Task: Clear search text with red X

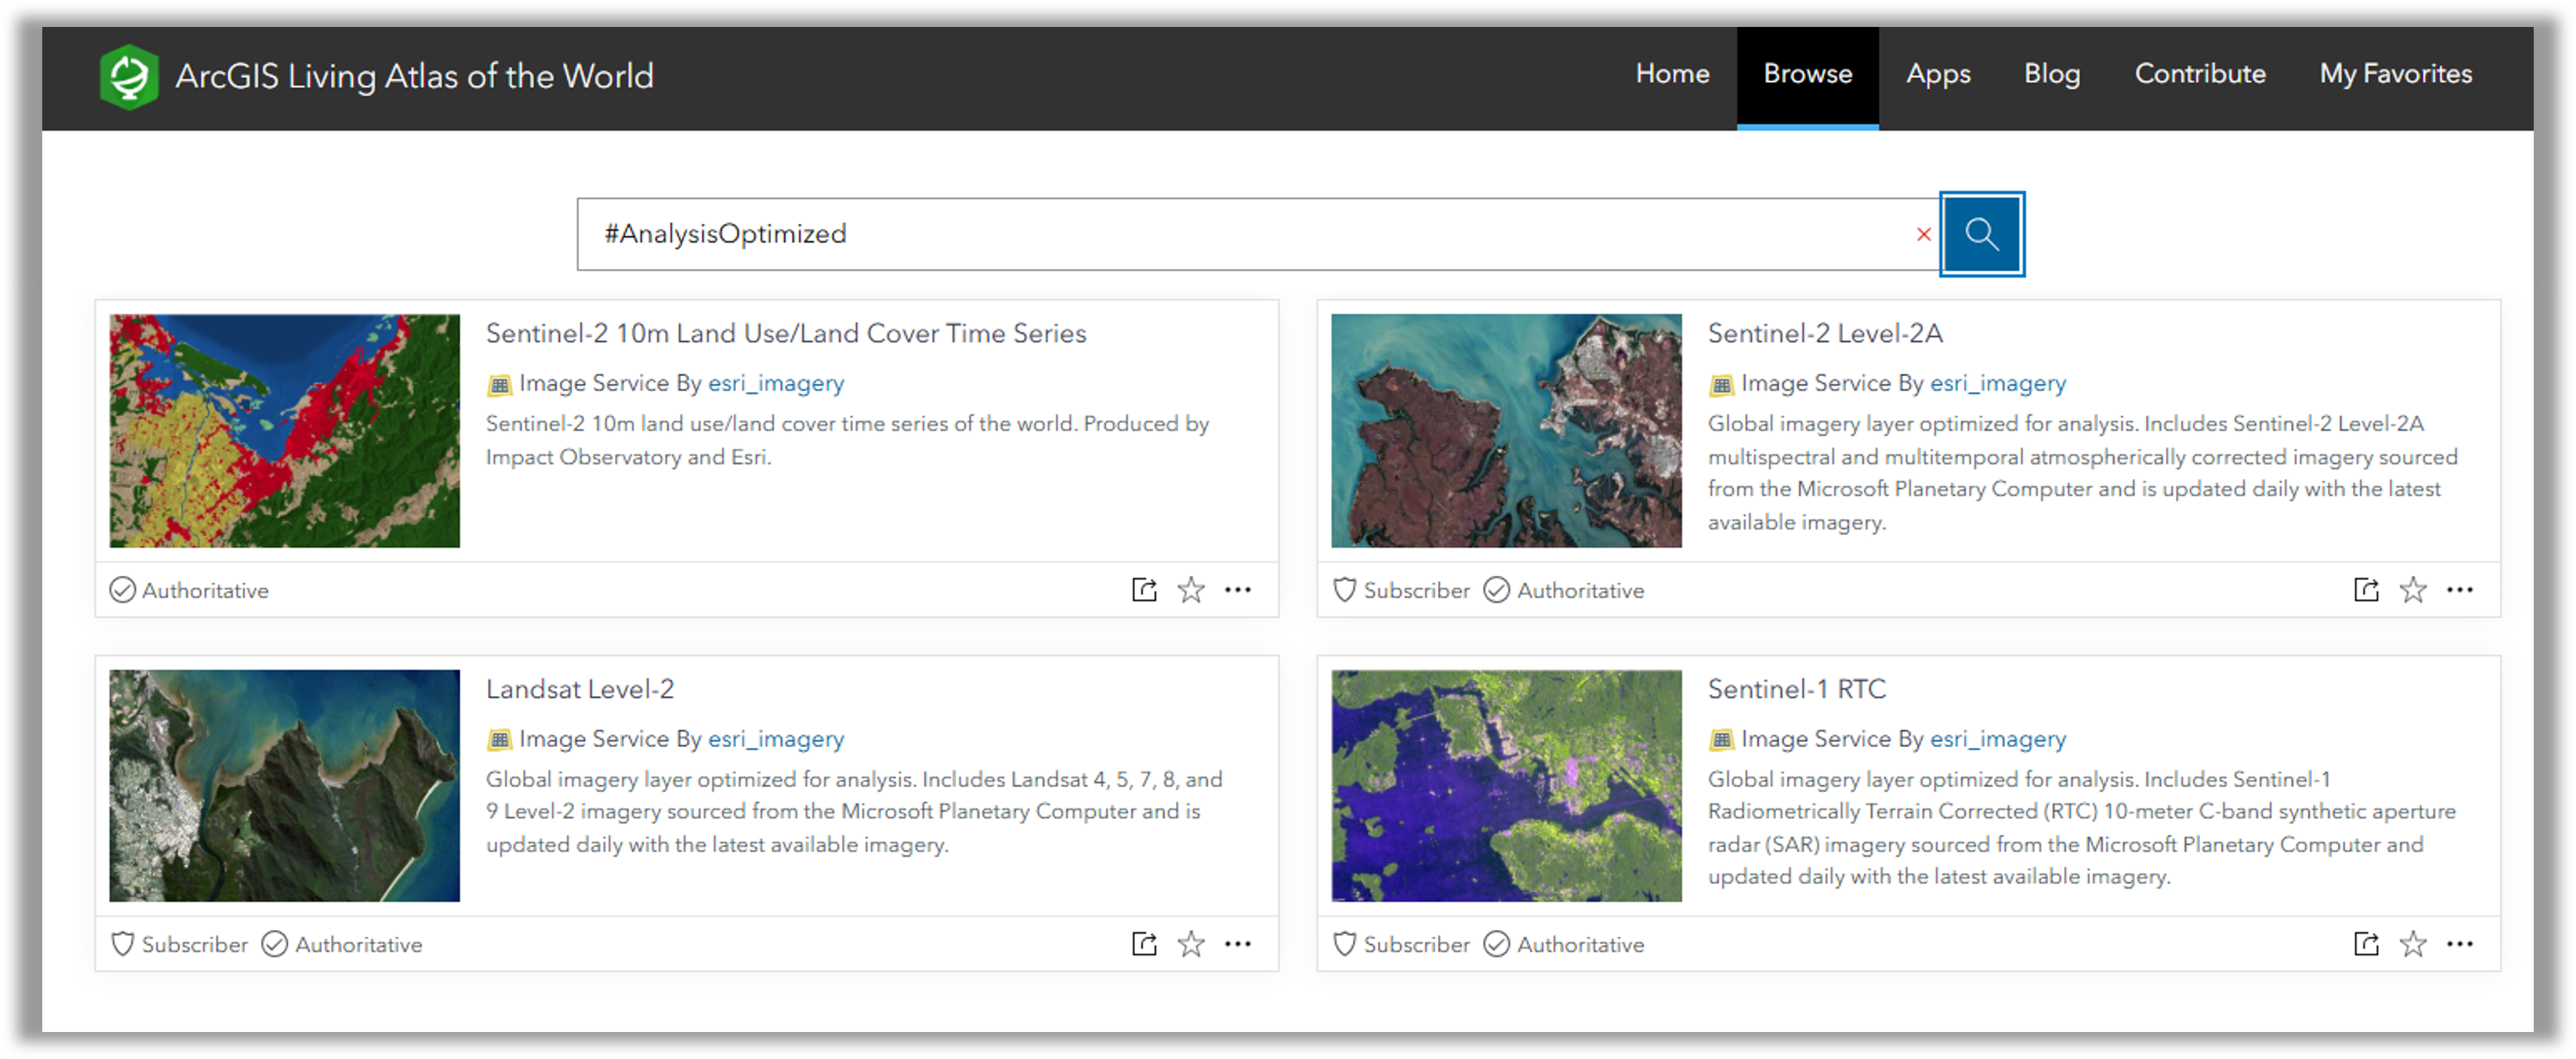Action: (x=1923, y=234)
